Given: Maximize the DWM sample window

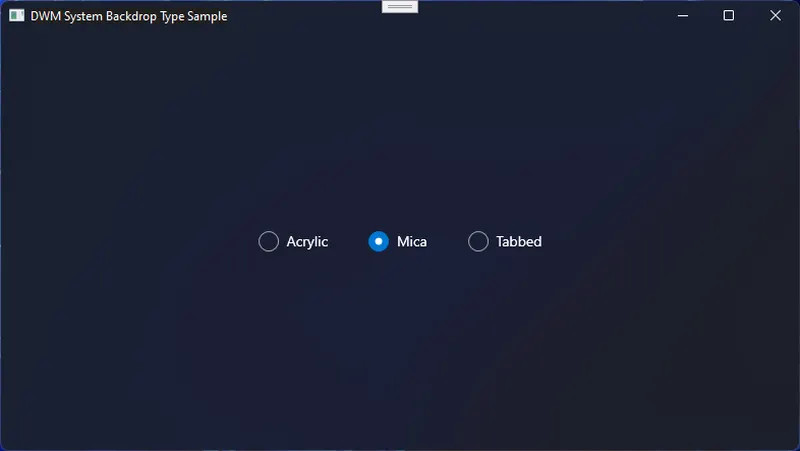Looking at the screenshot, I should click(729, 16).
